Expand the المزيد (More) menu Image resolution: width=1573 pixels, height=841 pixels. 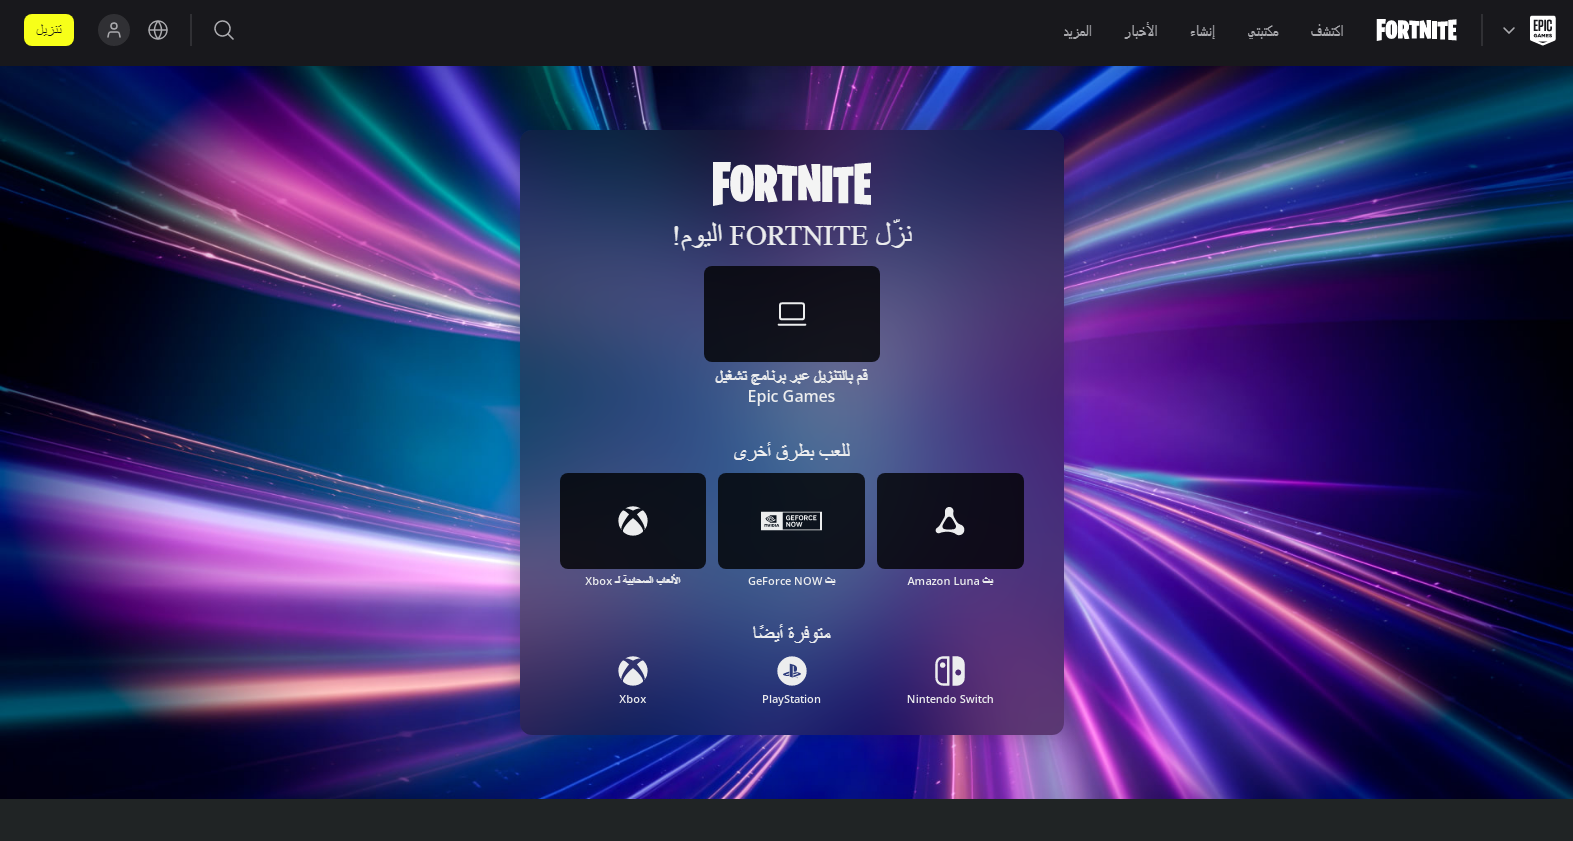click(x=1077, y=31)
